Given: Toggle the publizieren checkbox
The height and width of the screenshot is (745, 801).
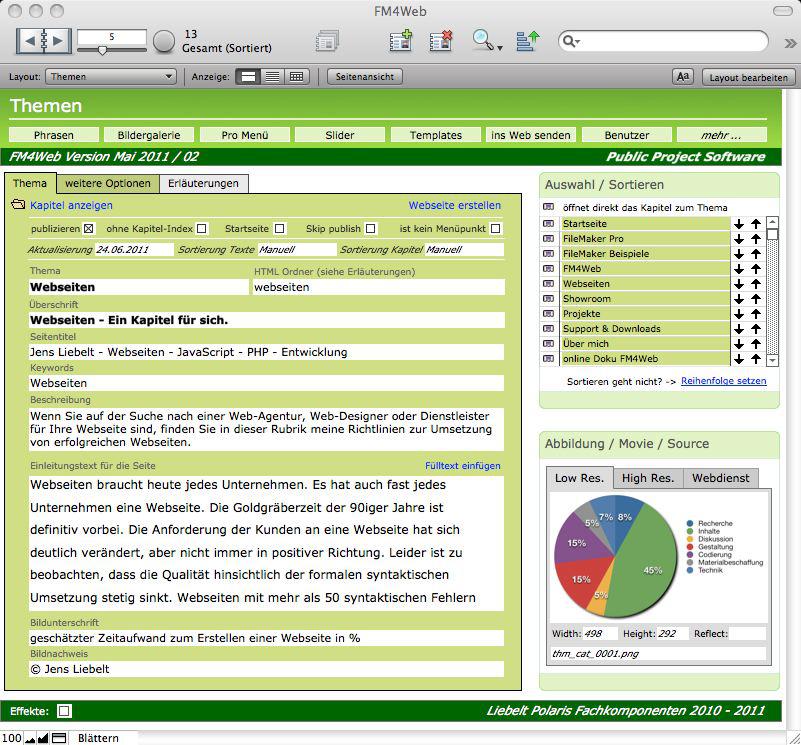Looking at the screenshot, I should 88,229.
